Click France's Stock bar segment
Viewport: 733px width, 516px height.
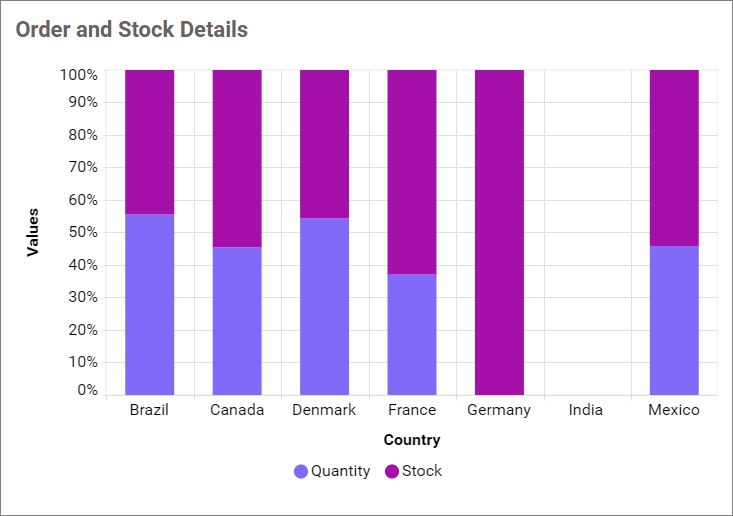(x=412, y=172)
